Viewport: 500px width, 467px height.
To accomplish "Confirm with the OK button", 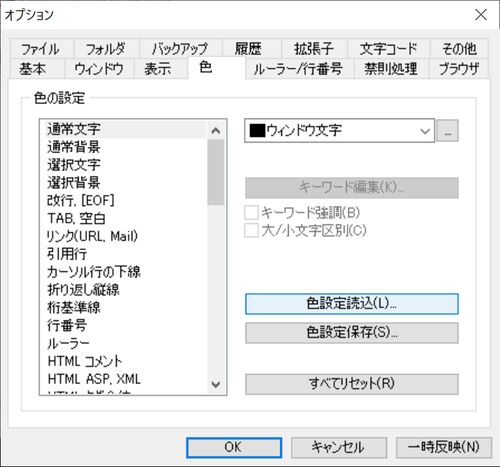I will click(234, 448).
